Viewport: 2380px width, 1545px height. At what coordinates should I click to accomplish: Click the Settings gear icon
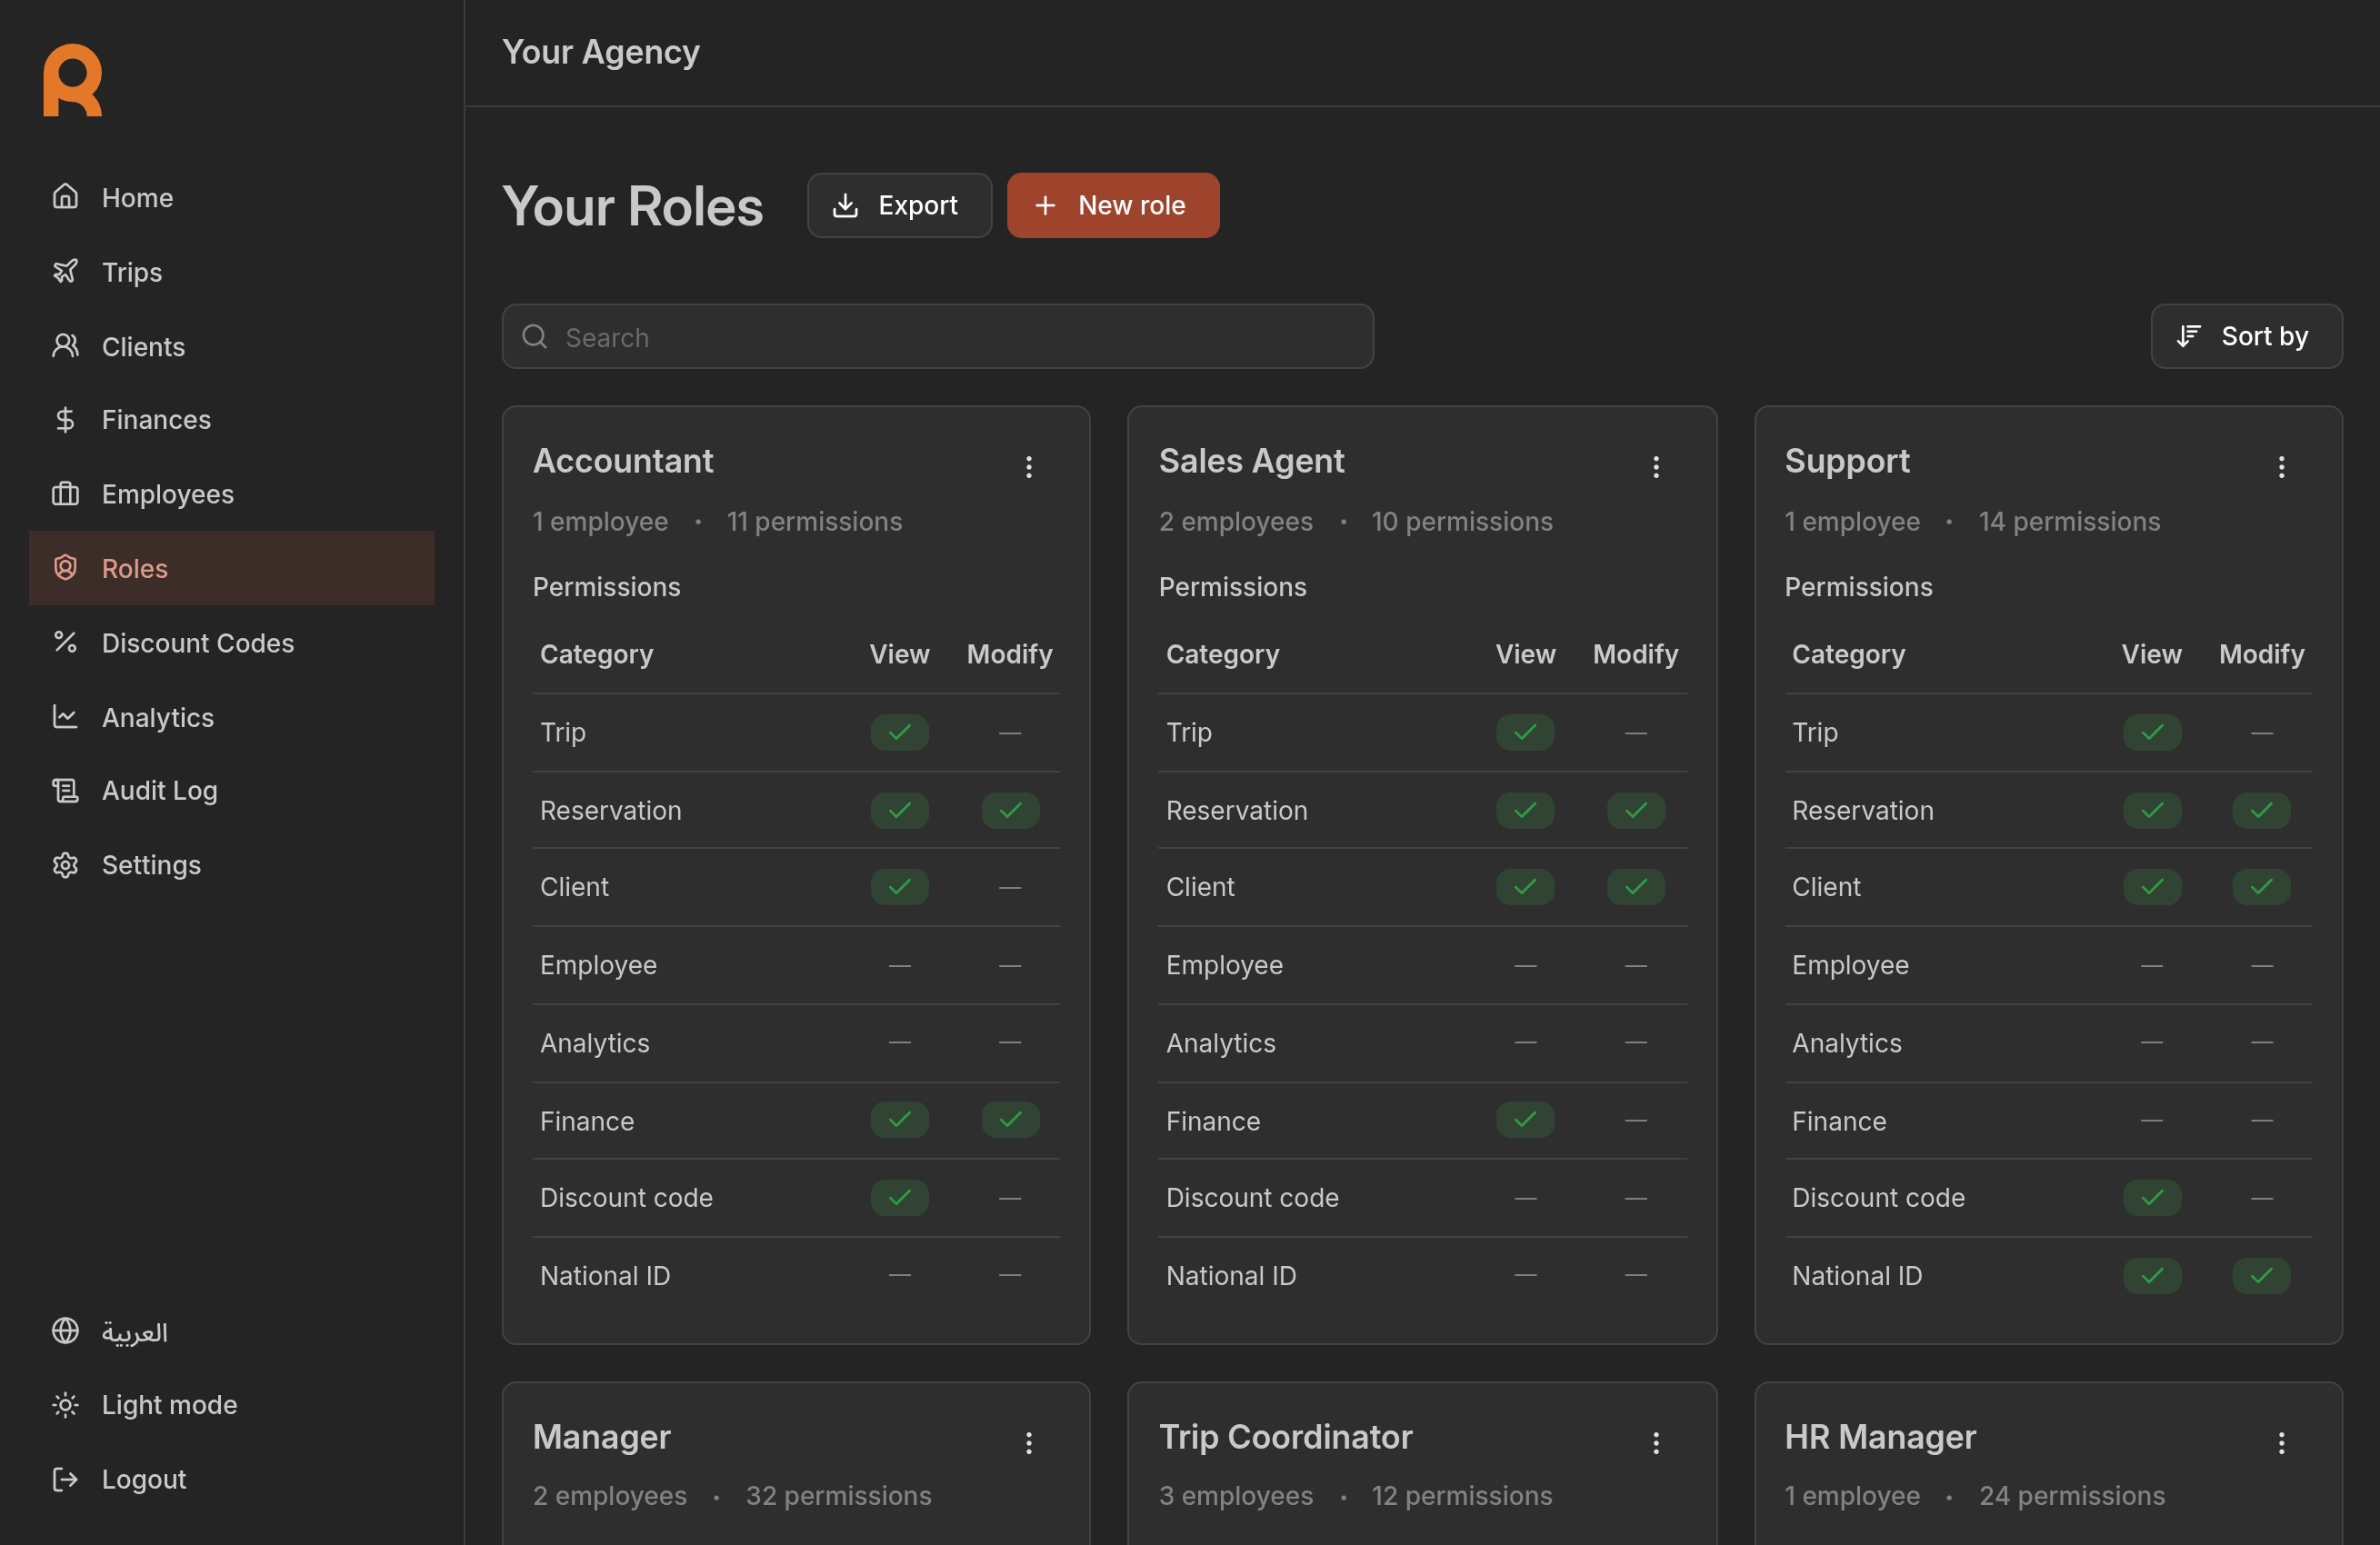pyautogui.click(x=65, y=864)
